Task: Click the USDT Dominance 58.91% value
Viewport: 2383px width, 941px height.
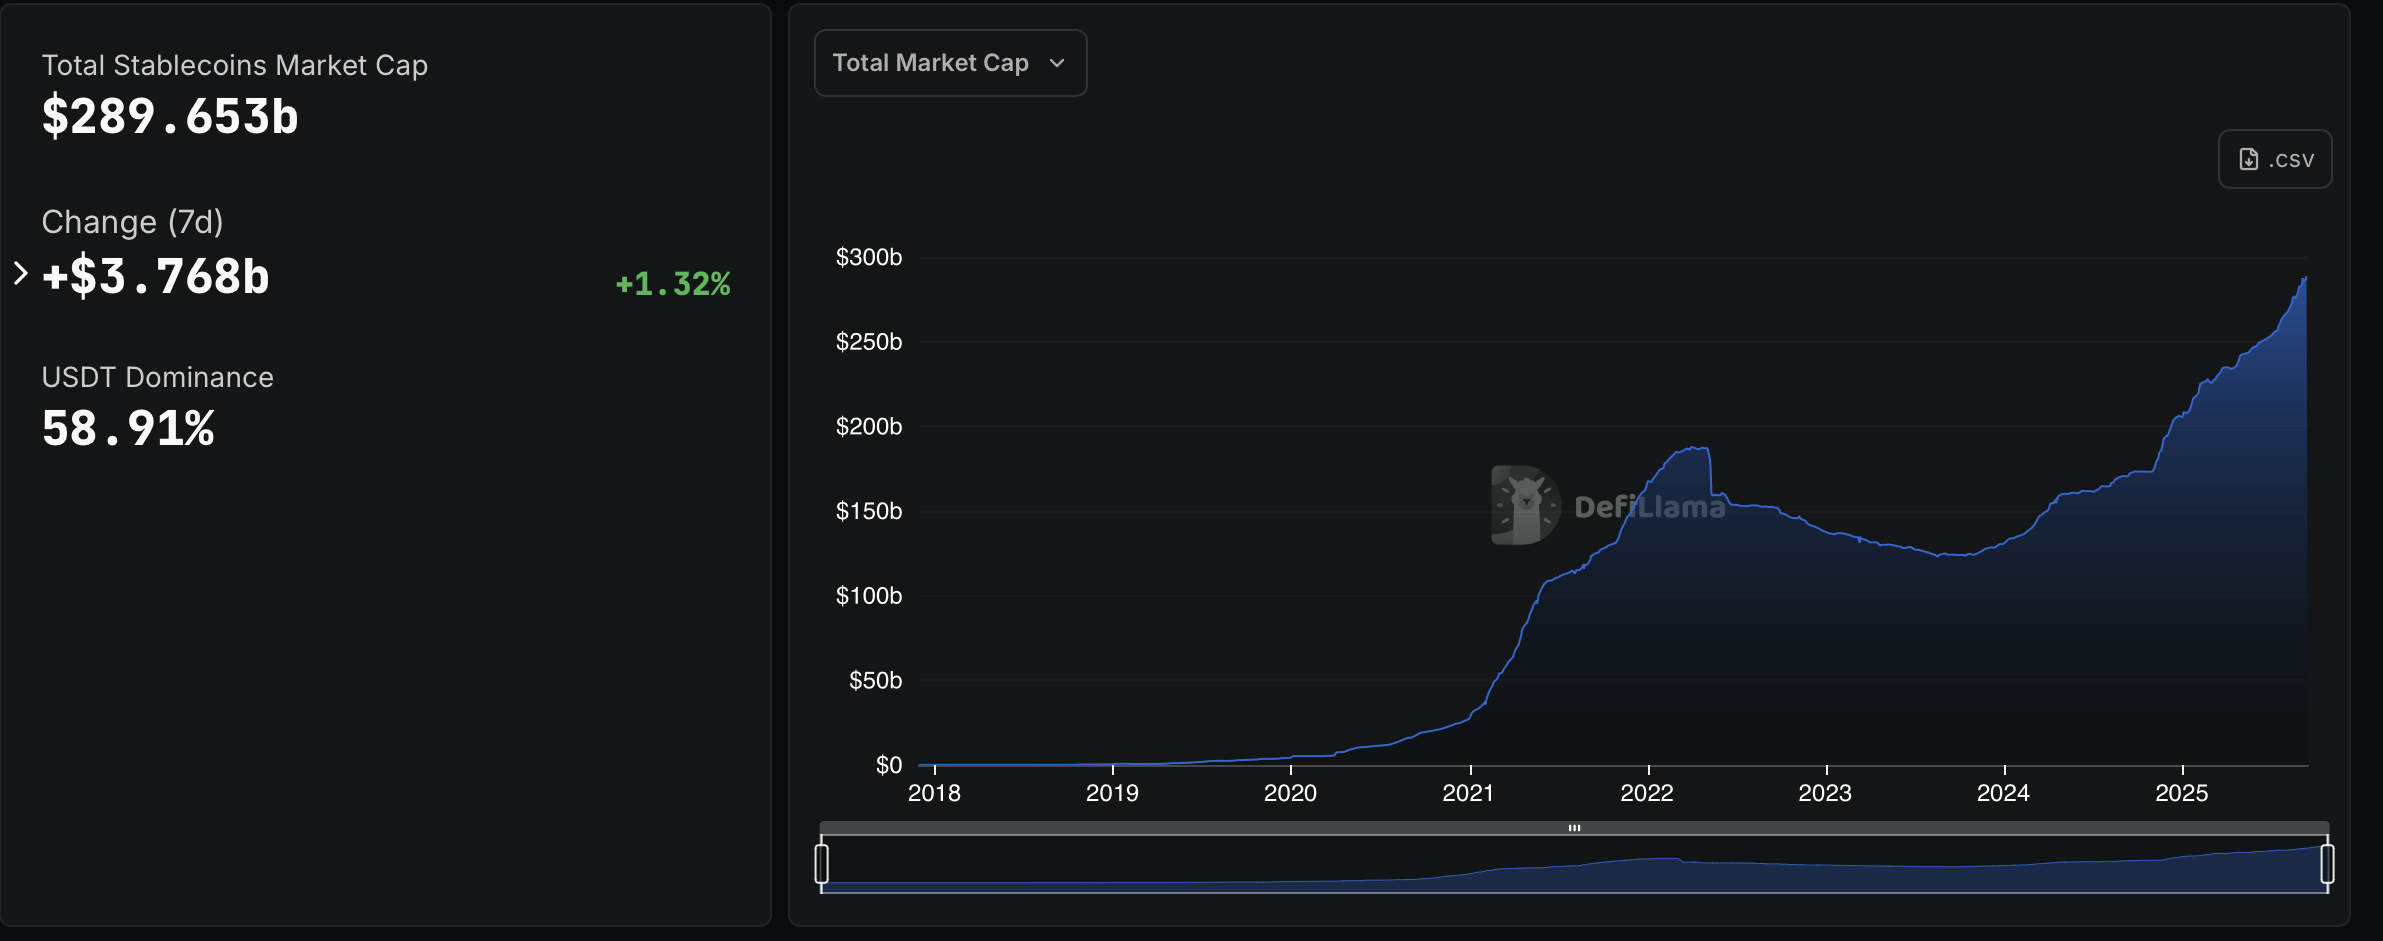Action: click(x=127, y=428)
